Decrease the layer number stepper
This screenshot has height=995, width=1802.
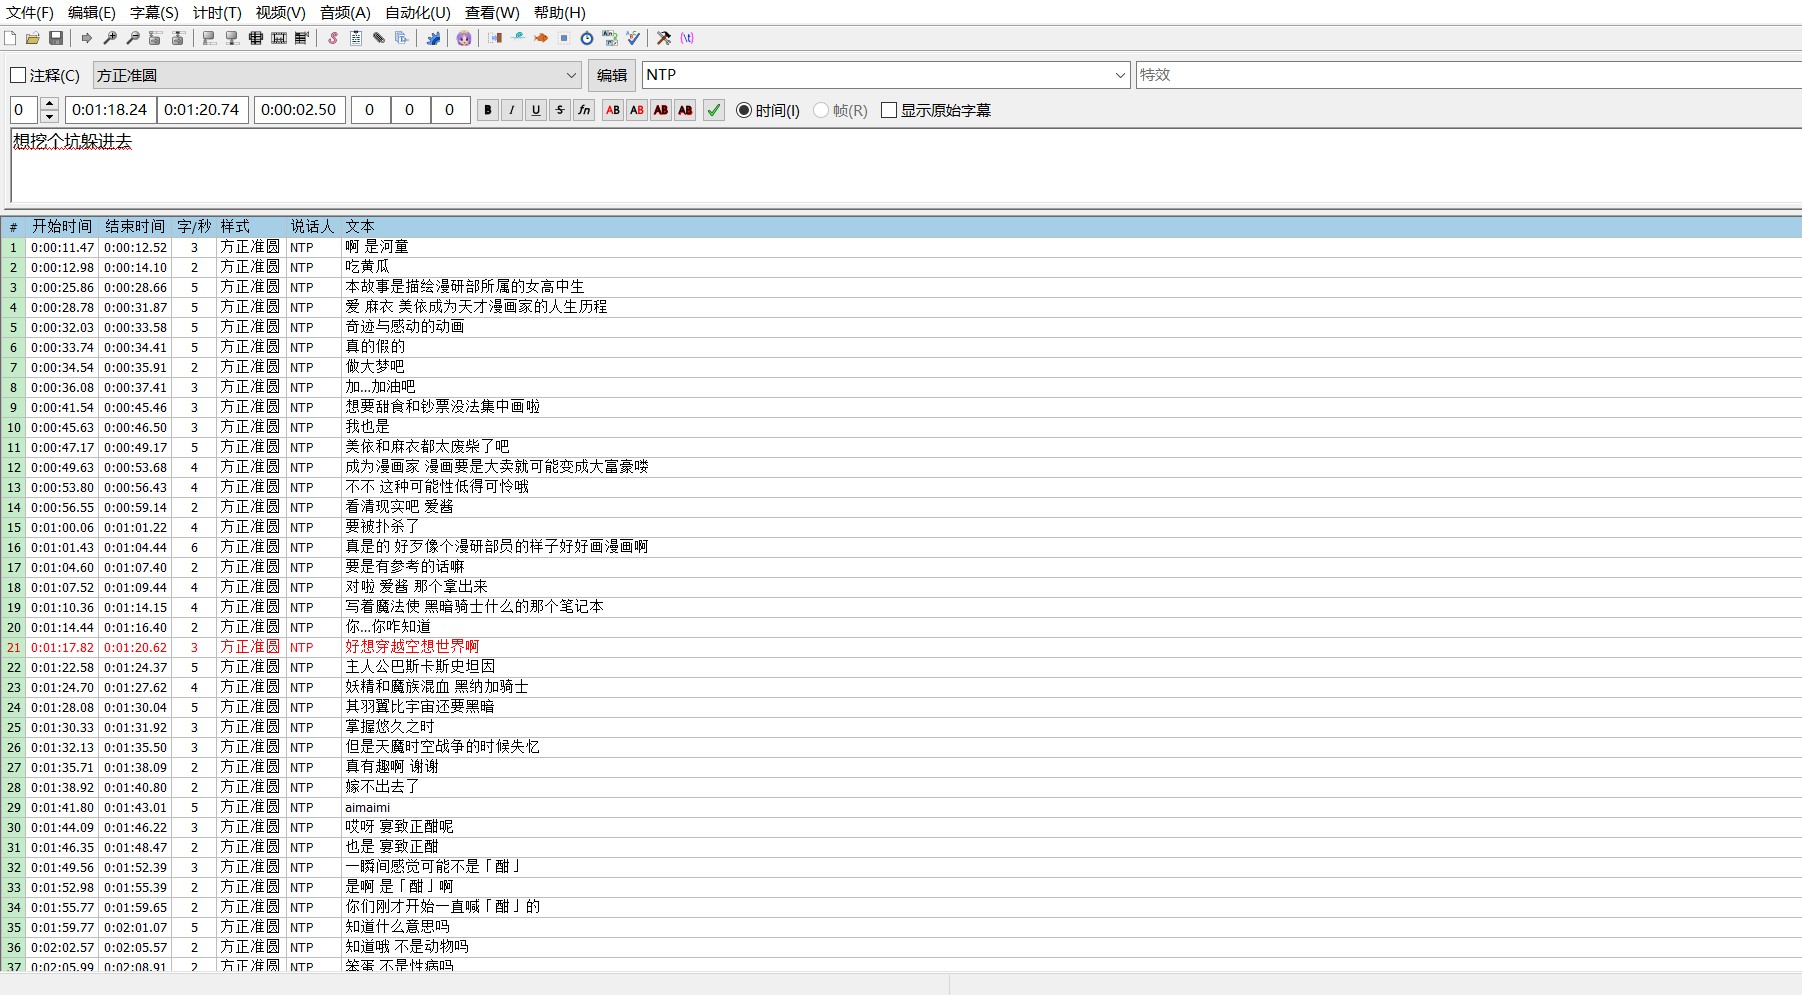pyautogui.click(x=49, y=116)
